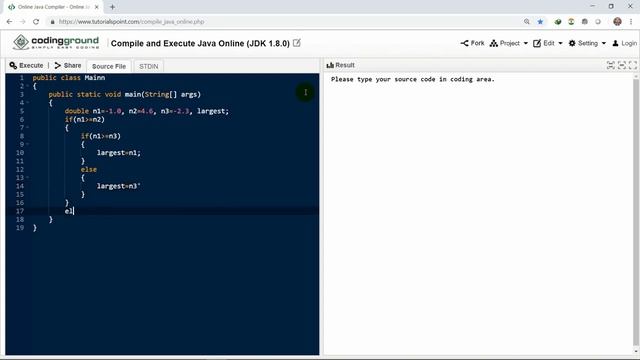This screenshot has width=640, height=360.
Task: Click the Edit pencil icon in header
Action: 537,43
